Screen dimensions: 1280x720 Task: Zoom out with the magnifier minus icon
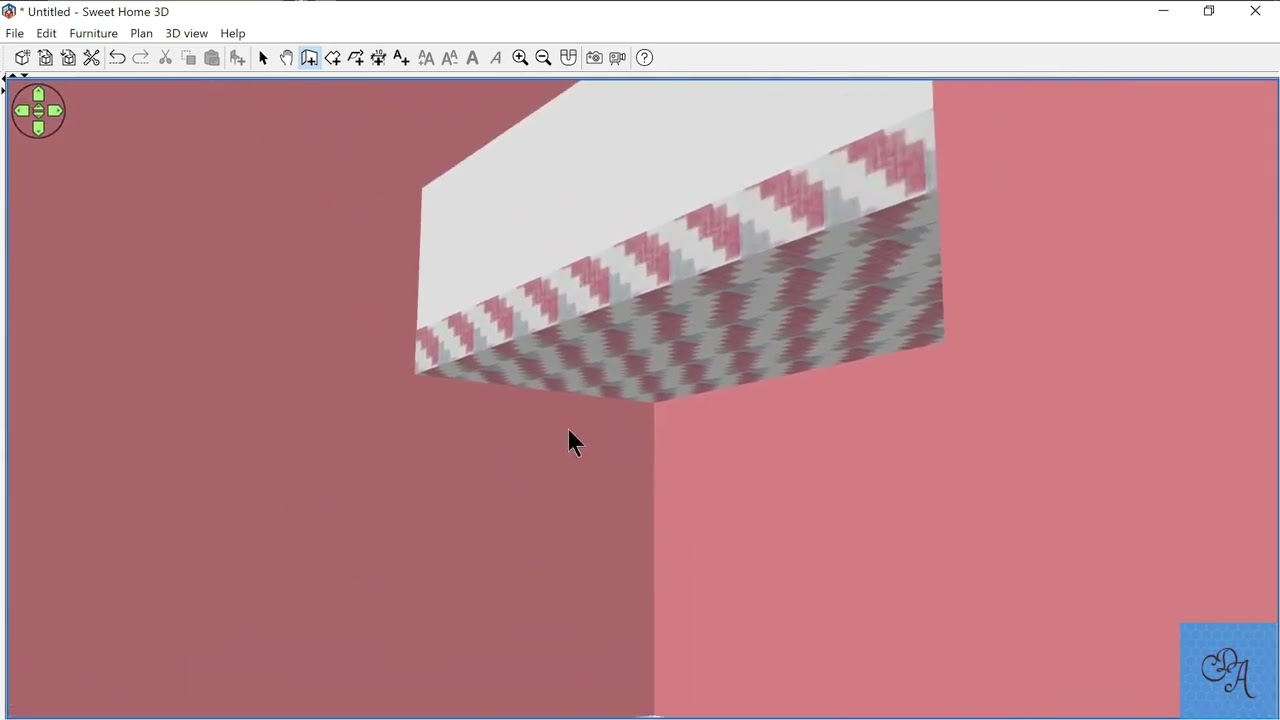543,58
